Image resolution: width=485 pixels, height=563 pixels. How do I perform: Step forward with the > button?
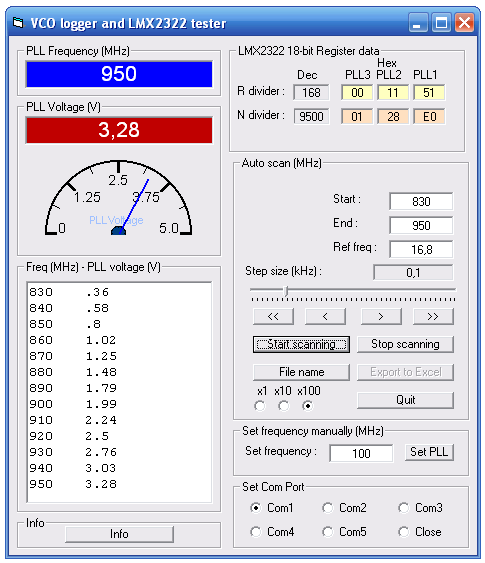pos(381,317)
